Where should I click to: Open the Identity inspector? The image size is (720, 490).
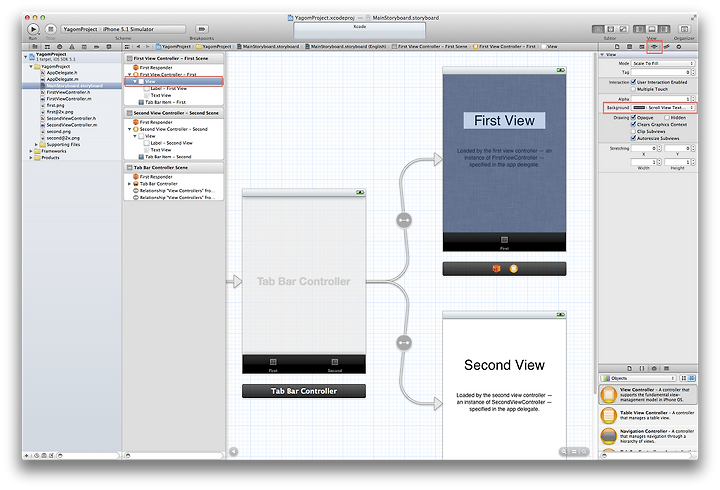click(642, 46)
